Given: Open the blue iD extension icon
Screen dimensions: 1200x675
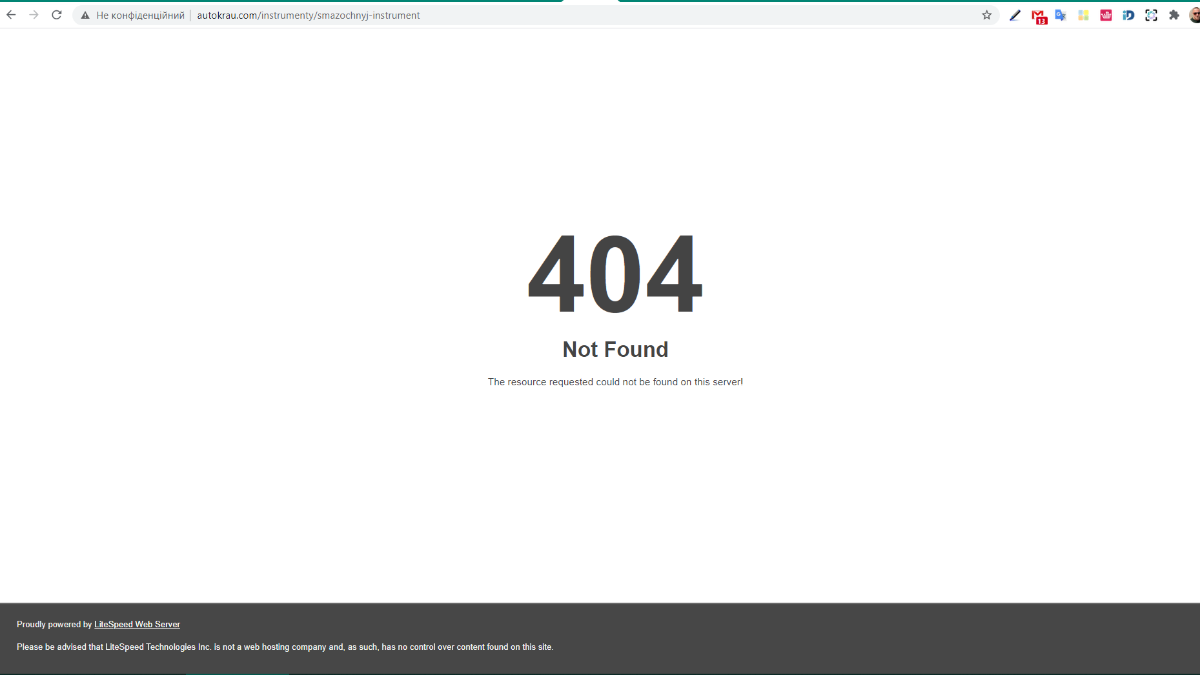Looking at the screenshot, I should click(1128, 15).
